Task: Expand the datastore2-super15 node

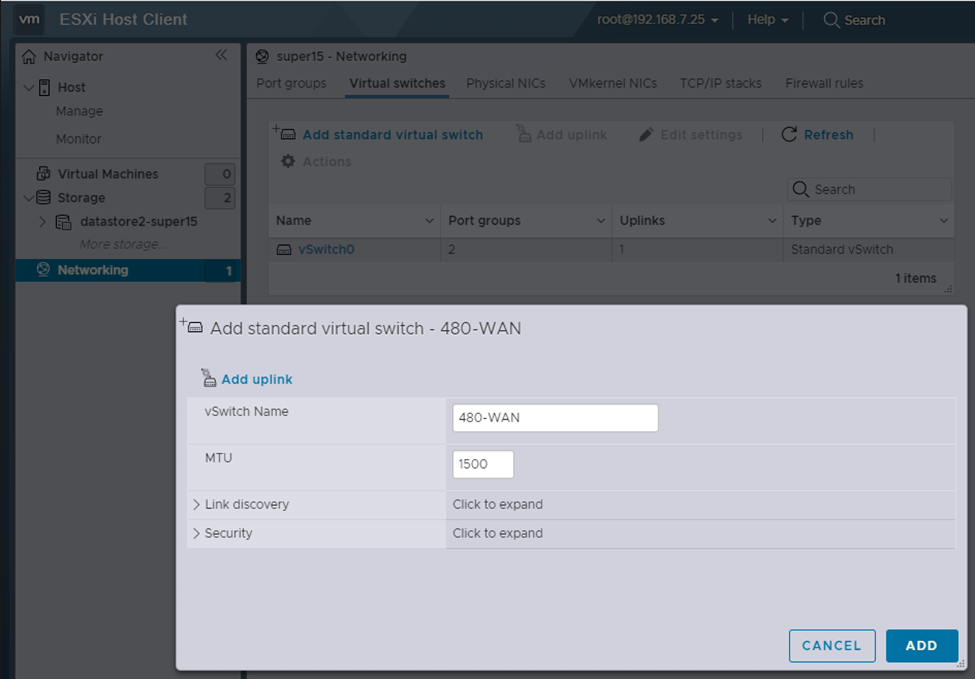Action: click(x=42, y=221)
